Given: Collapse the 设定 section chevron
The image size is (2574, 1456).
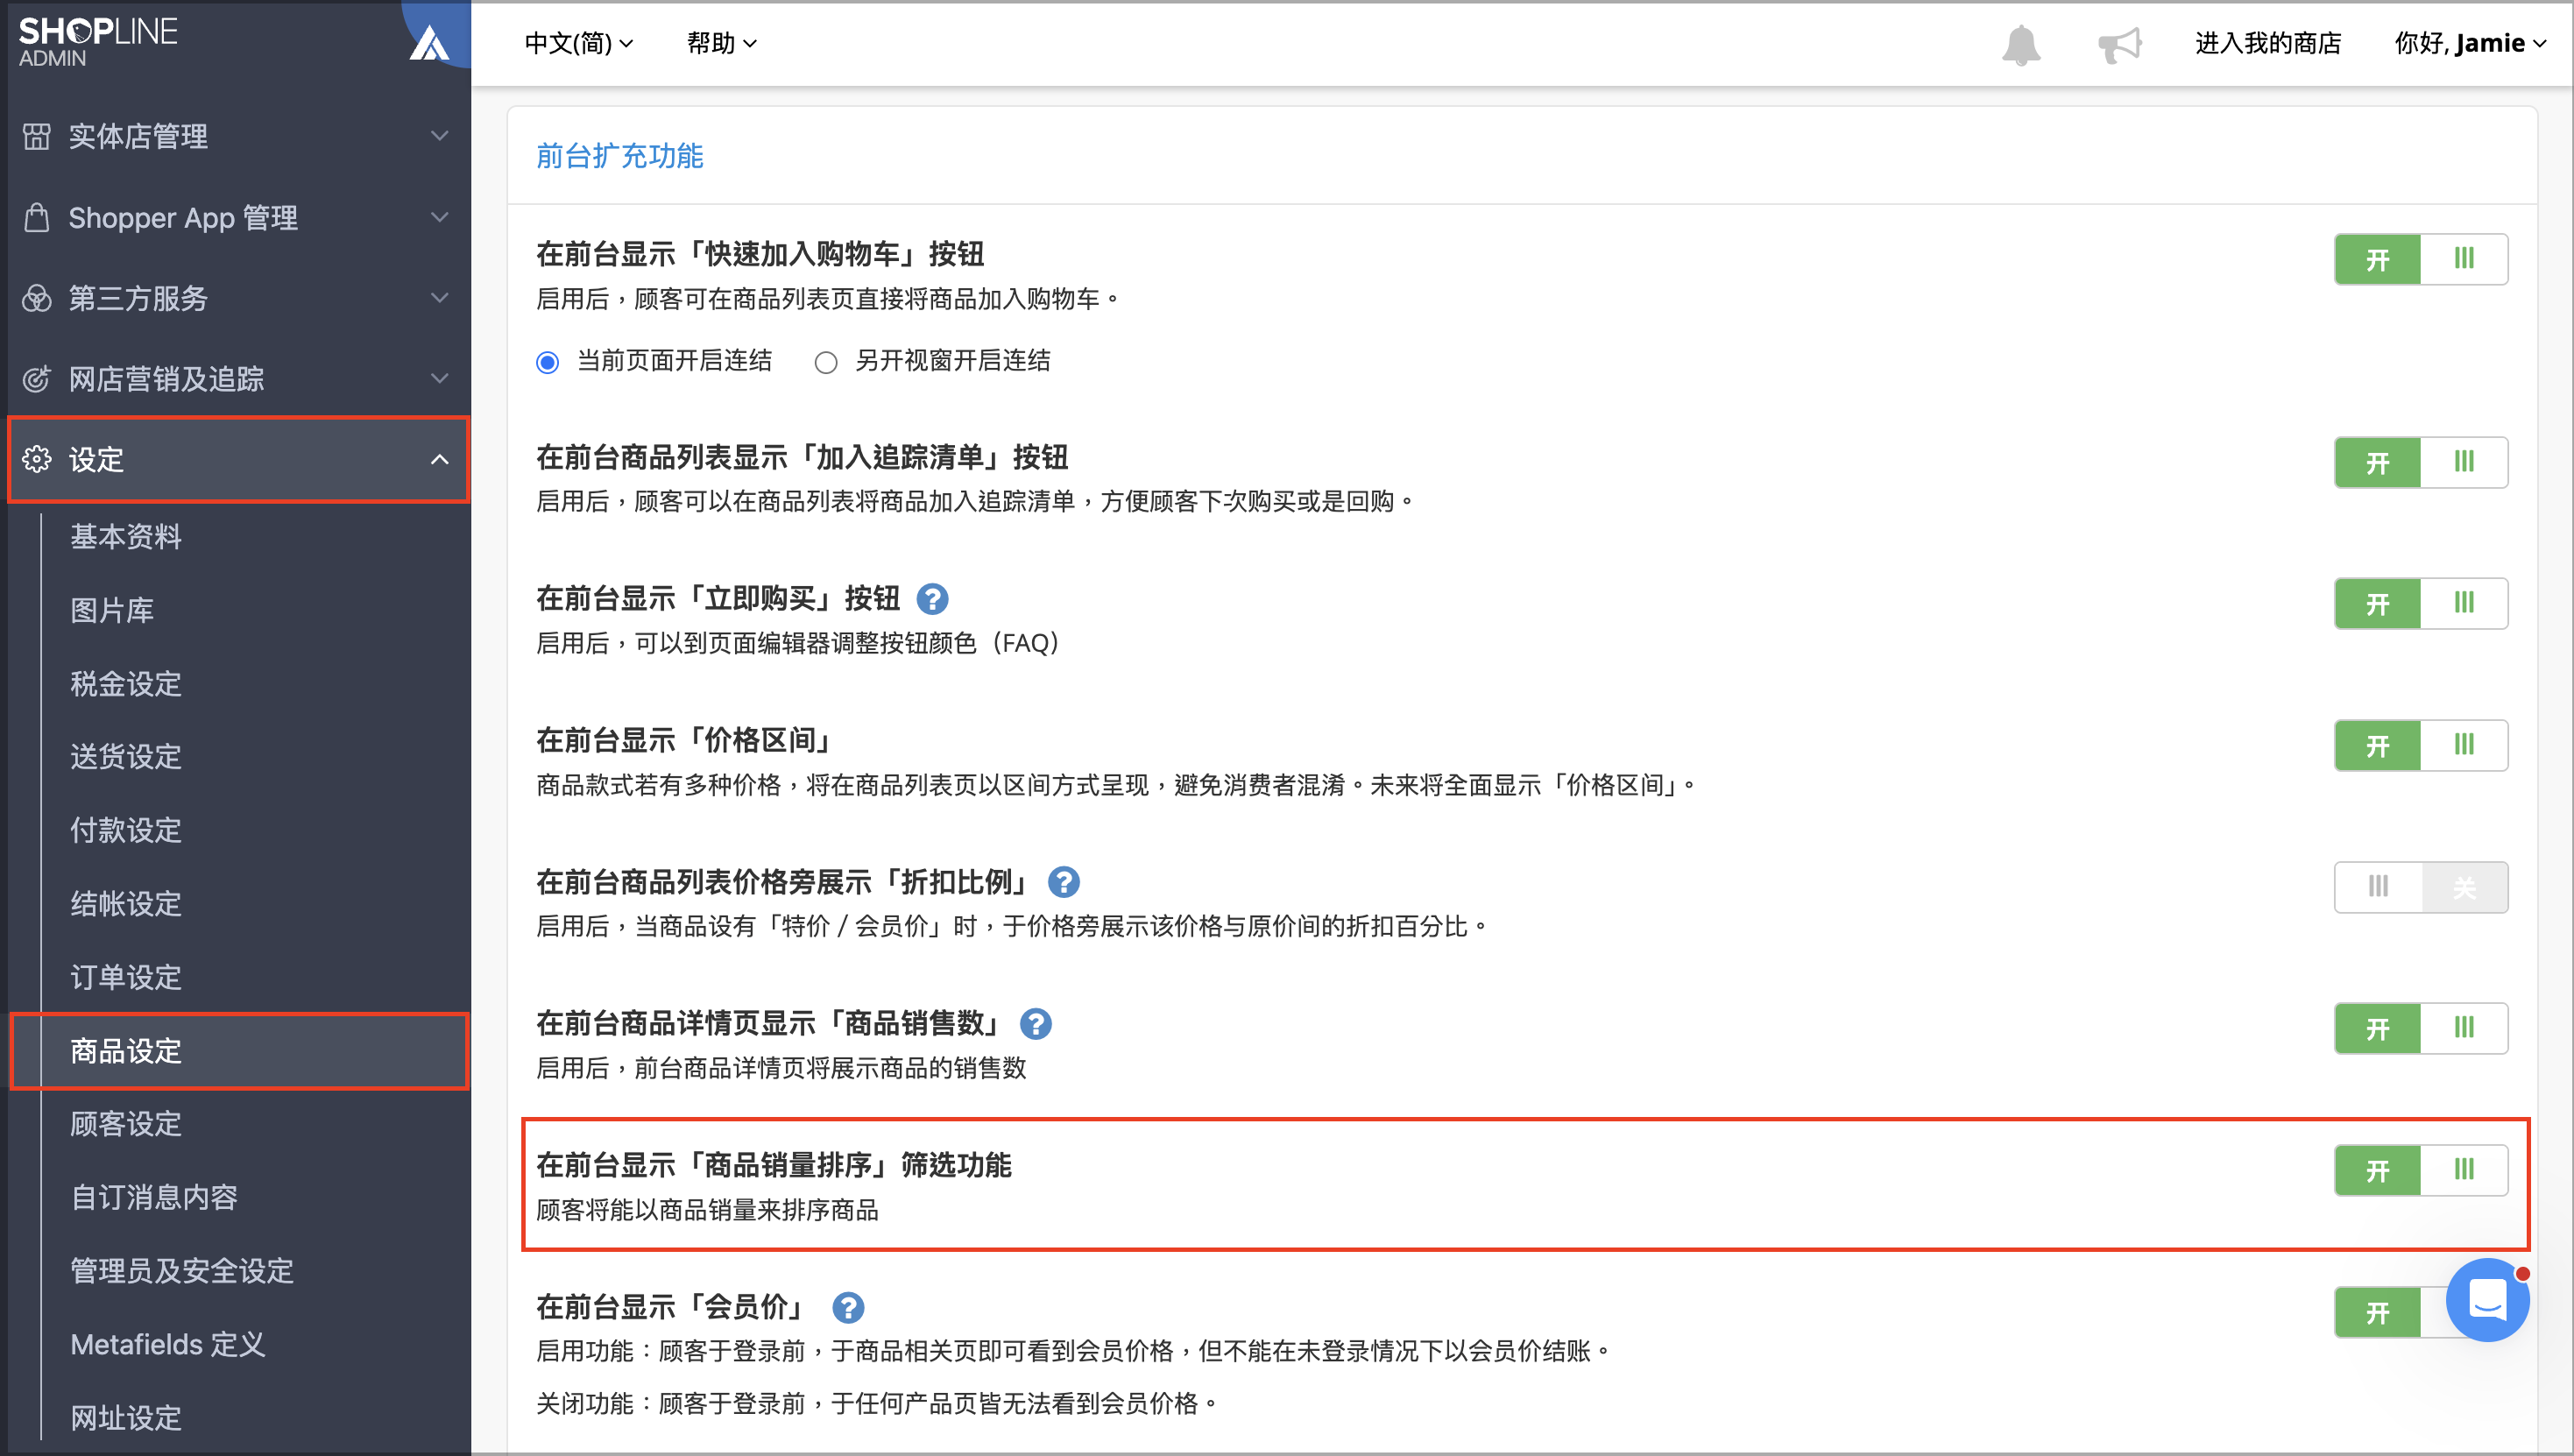Looking at the screenshot, I should point(439,459).
